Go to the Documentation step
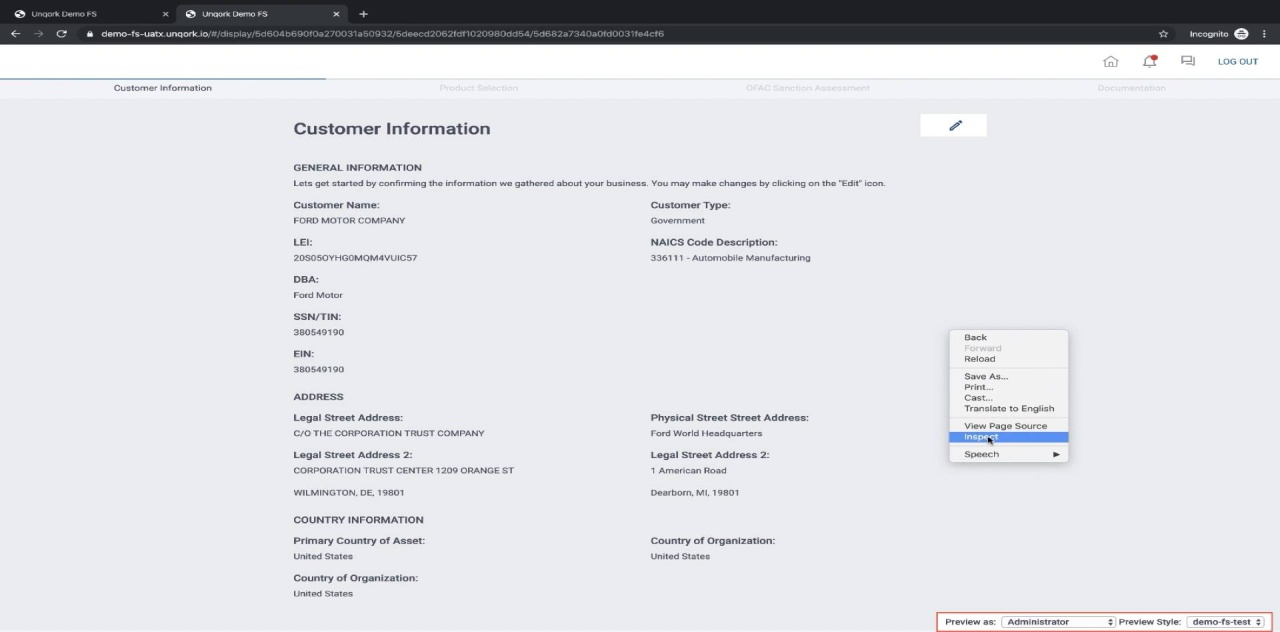 click(x=1131, y=88)
